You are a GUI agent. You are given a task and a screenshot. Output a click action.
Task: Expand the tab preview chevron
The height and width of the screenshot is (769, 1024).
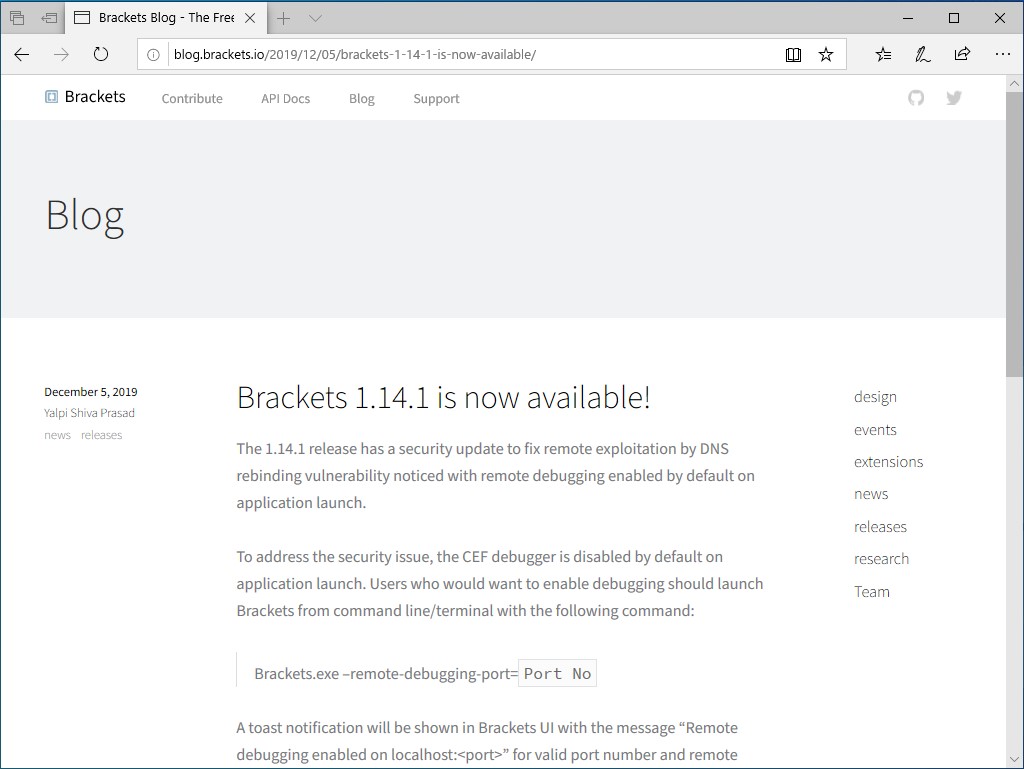click(314, 17)
